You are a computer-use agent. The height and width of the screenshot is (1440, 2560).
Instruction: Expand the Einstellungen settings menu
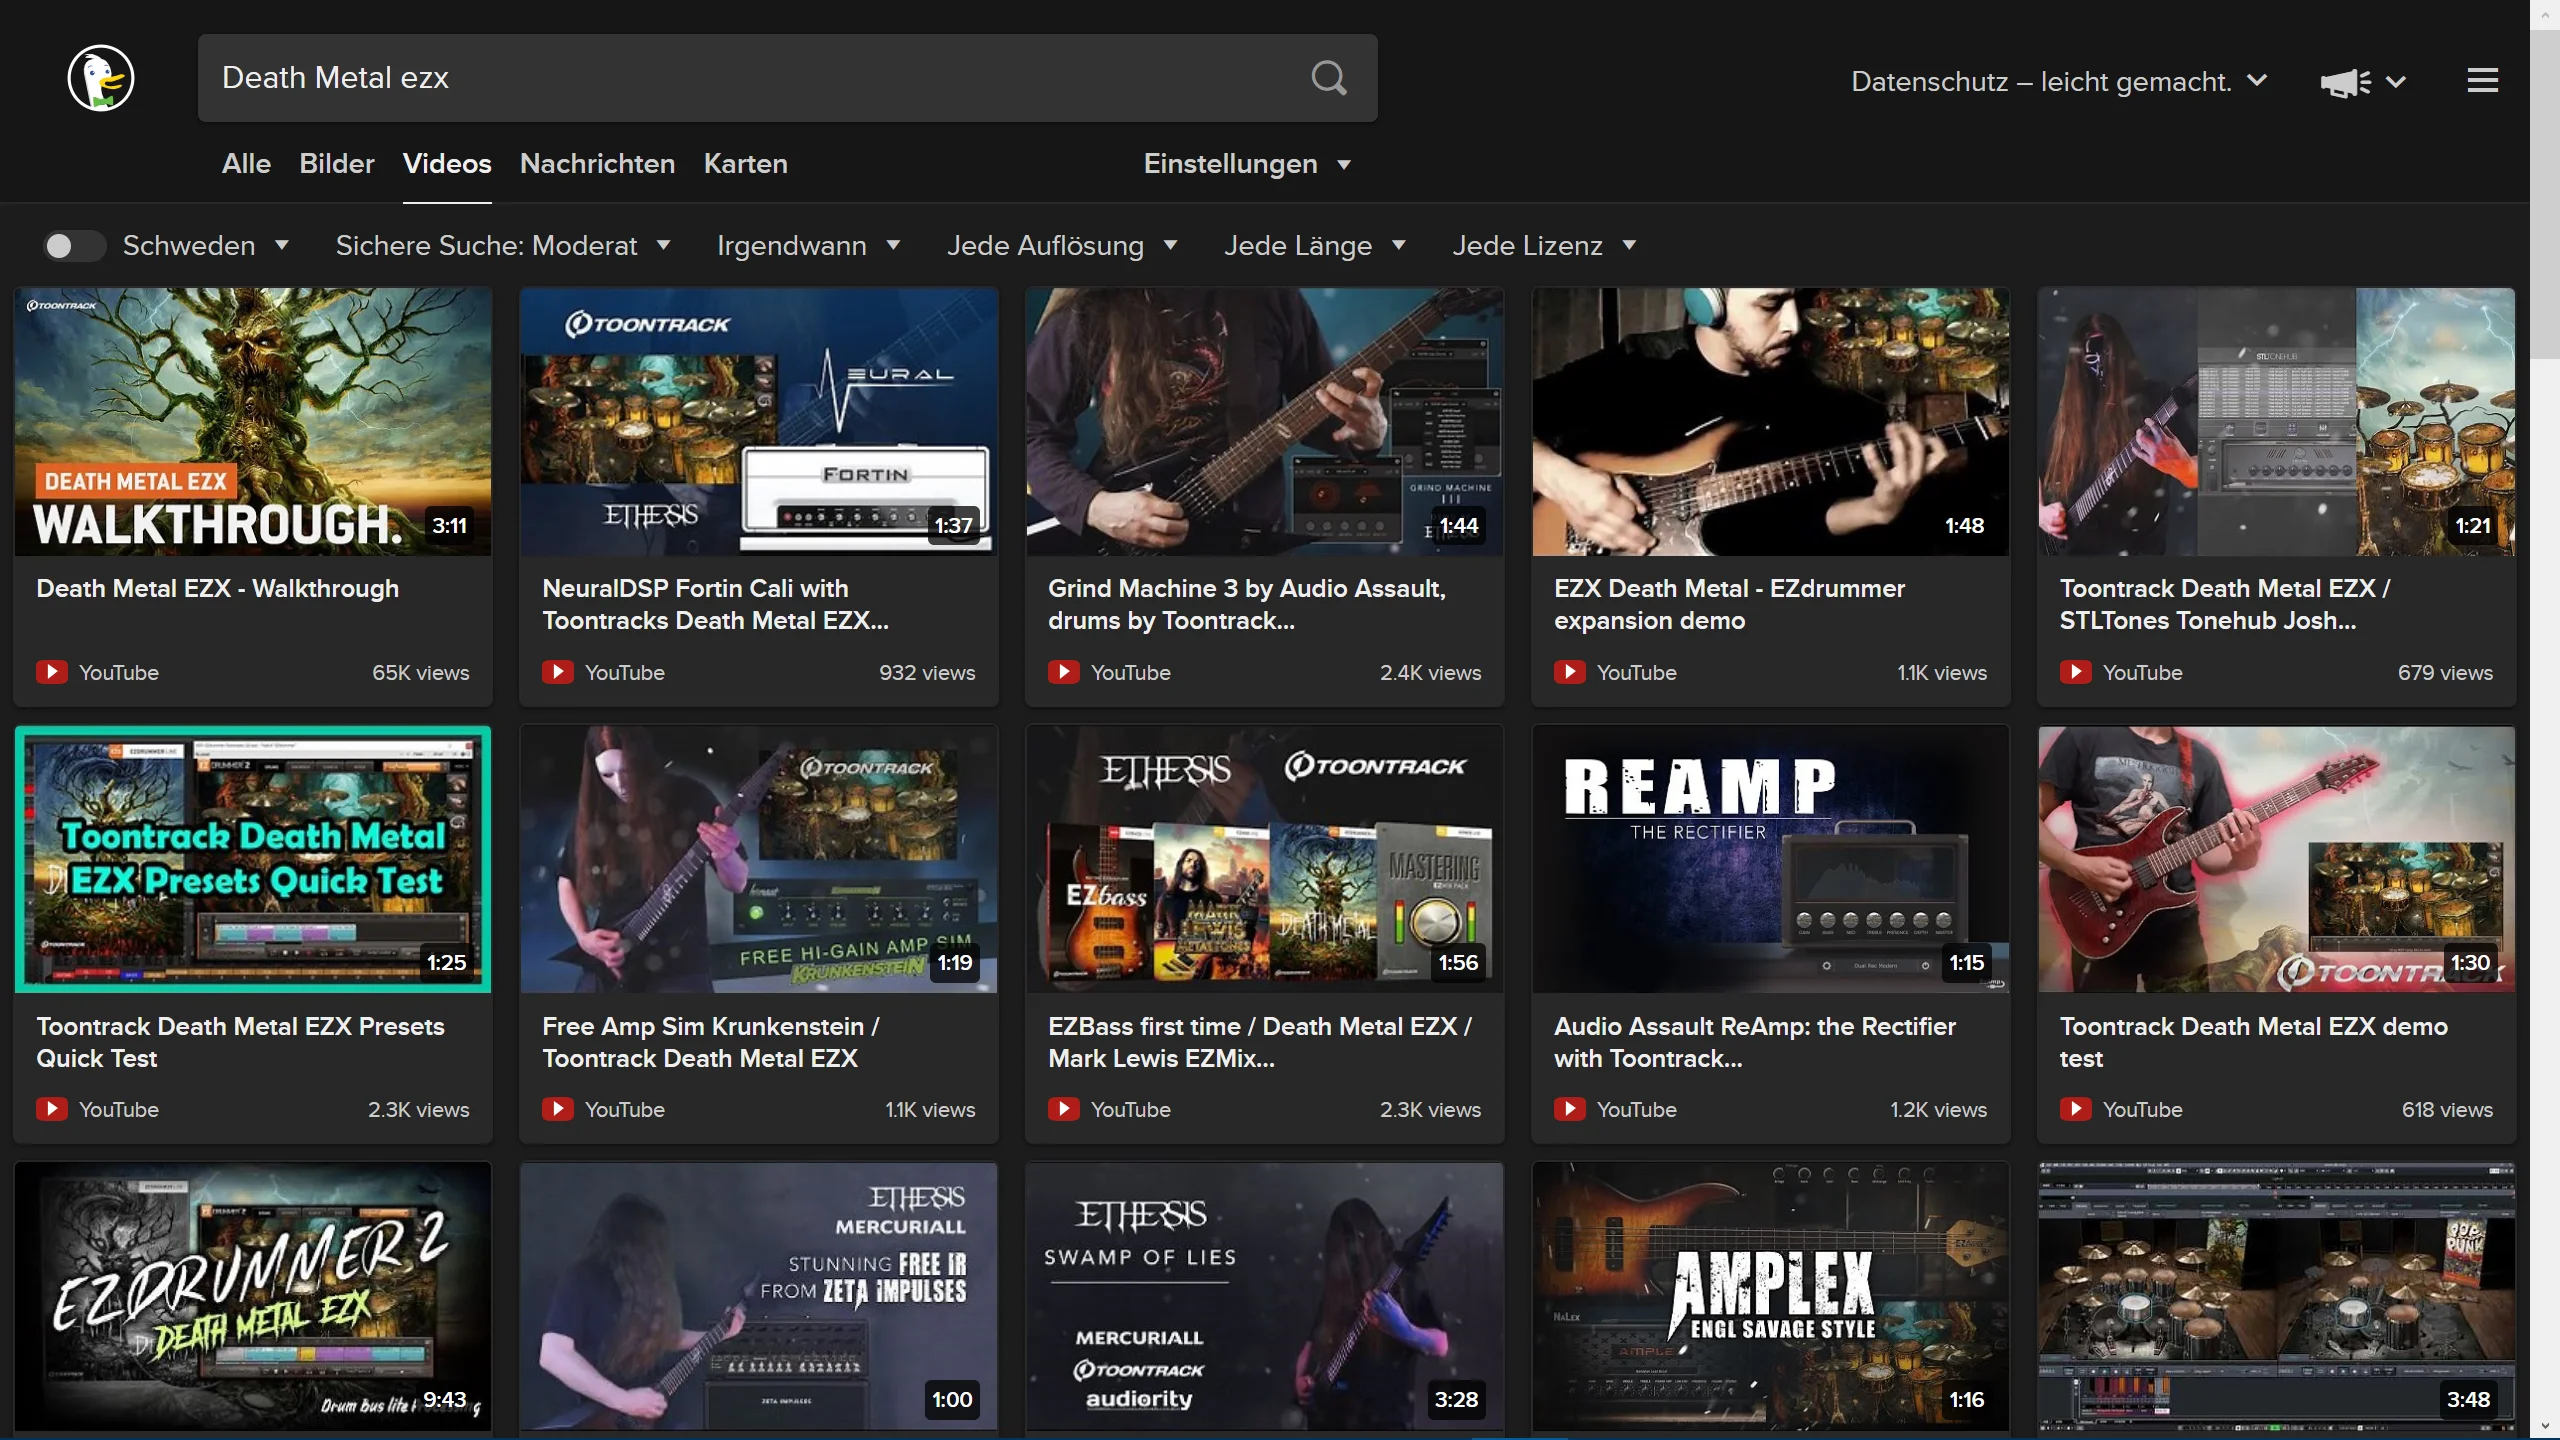point(1247,164)
